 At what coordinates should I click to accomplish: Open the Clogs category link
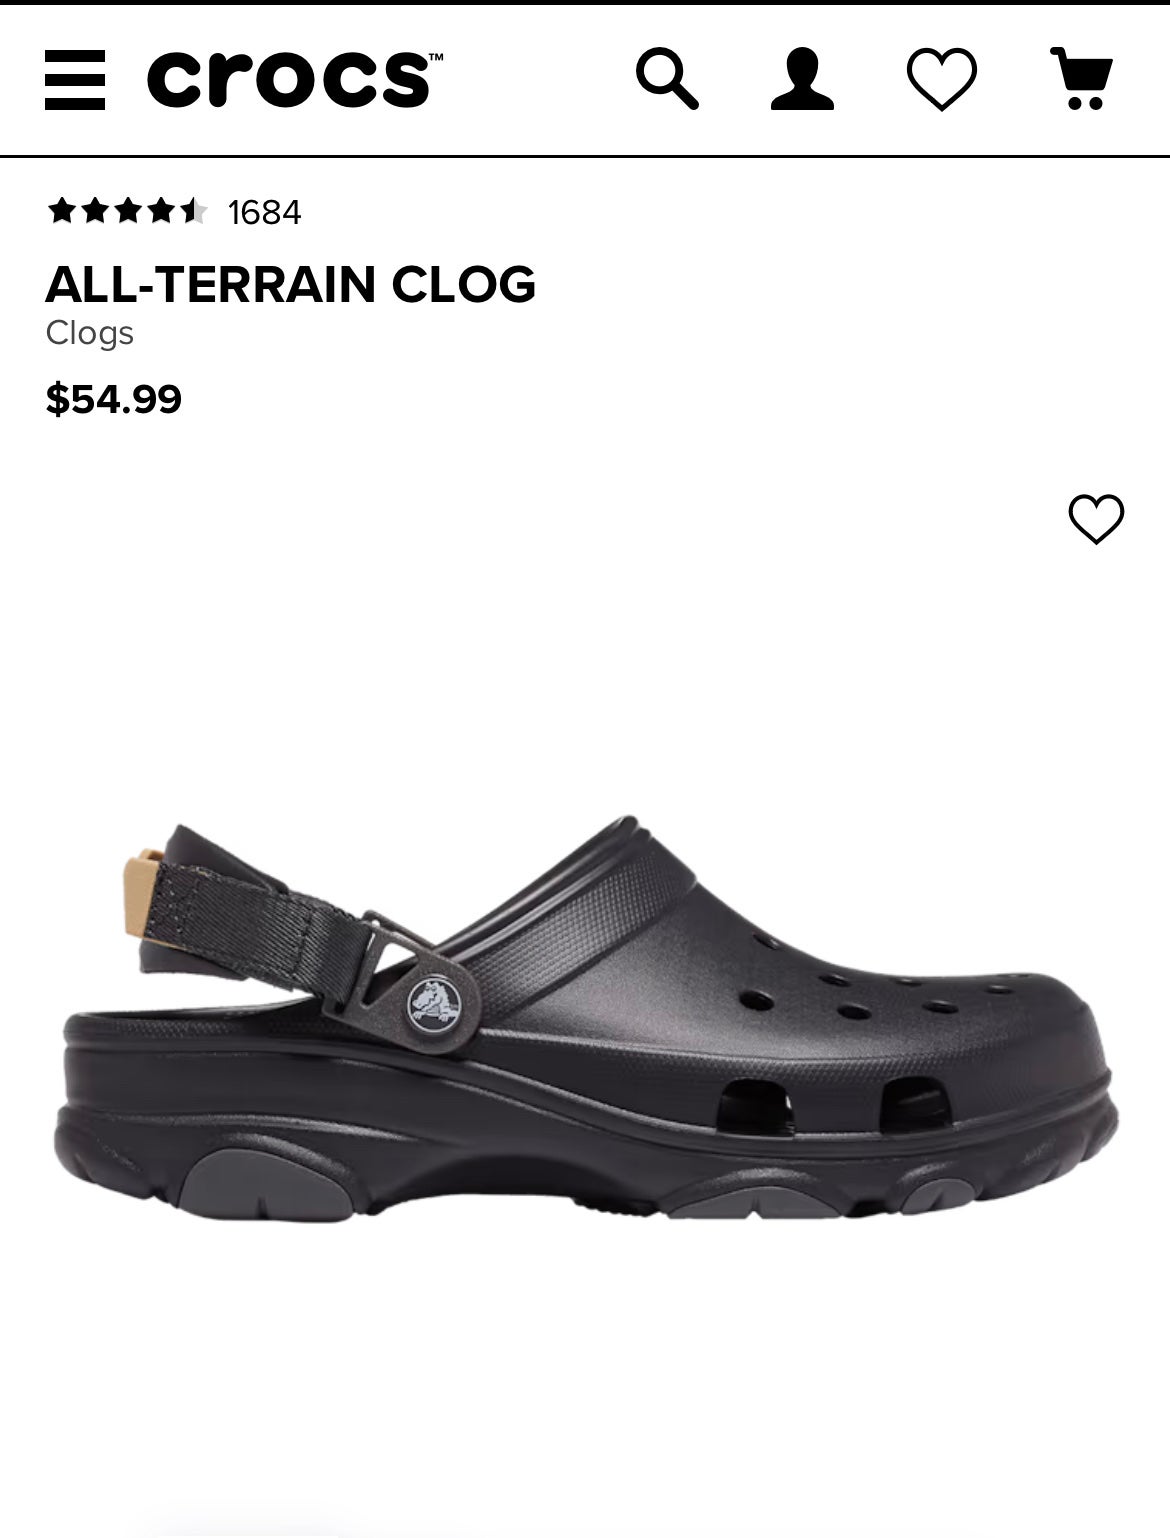click(89, 333)
